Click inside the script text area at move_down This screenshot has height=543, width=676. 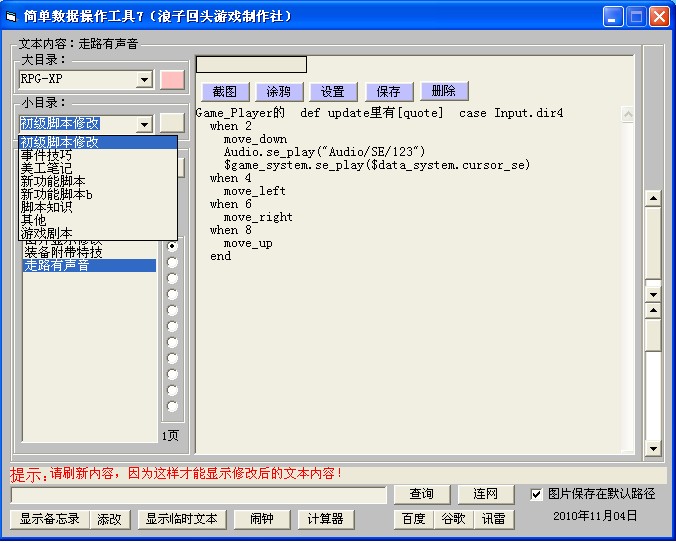[255, 139]
